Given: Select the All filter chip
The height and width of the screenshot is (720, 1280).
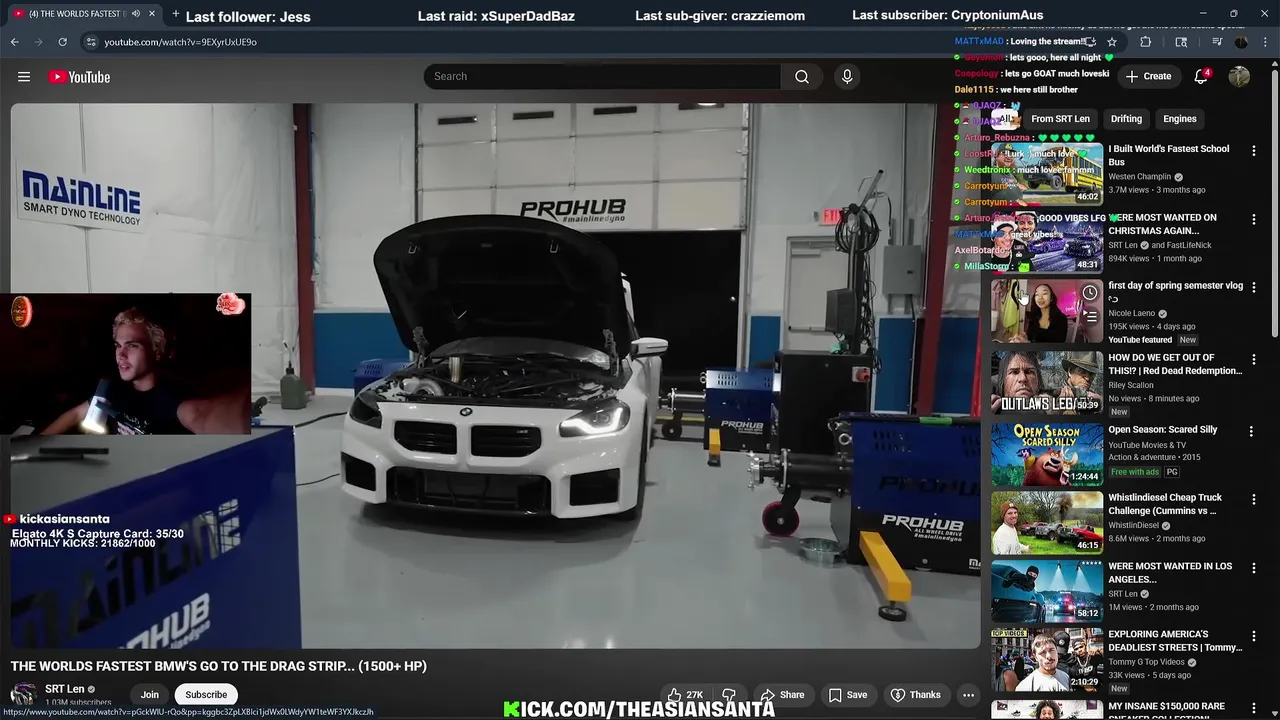Looking at the screenshot, I should pyautogui.click(x=1004, y=119).
